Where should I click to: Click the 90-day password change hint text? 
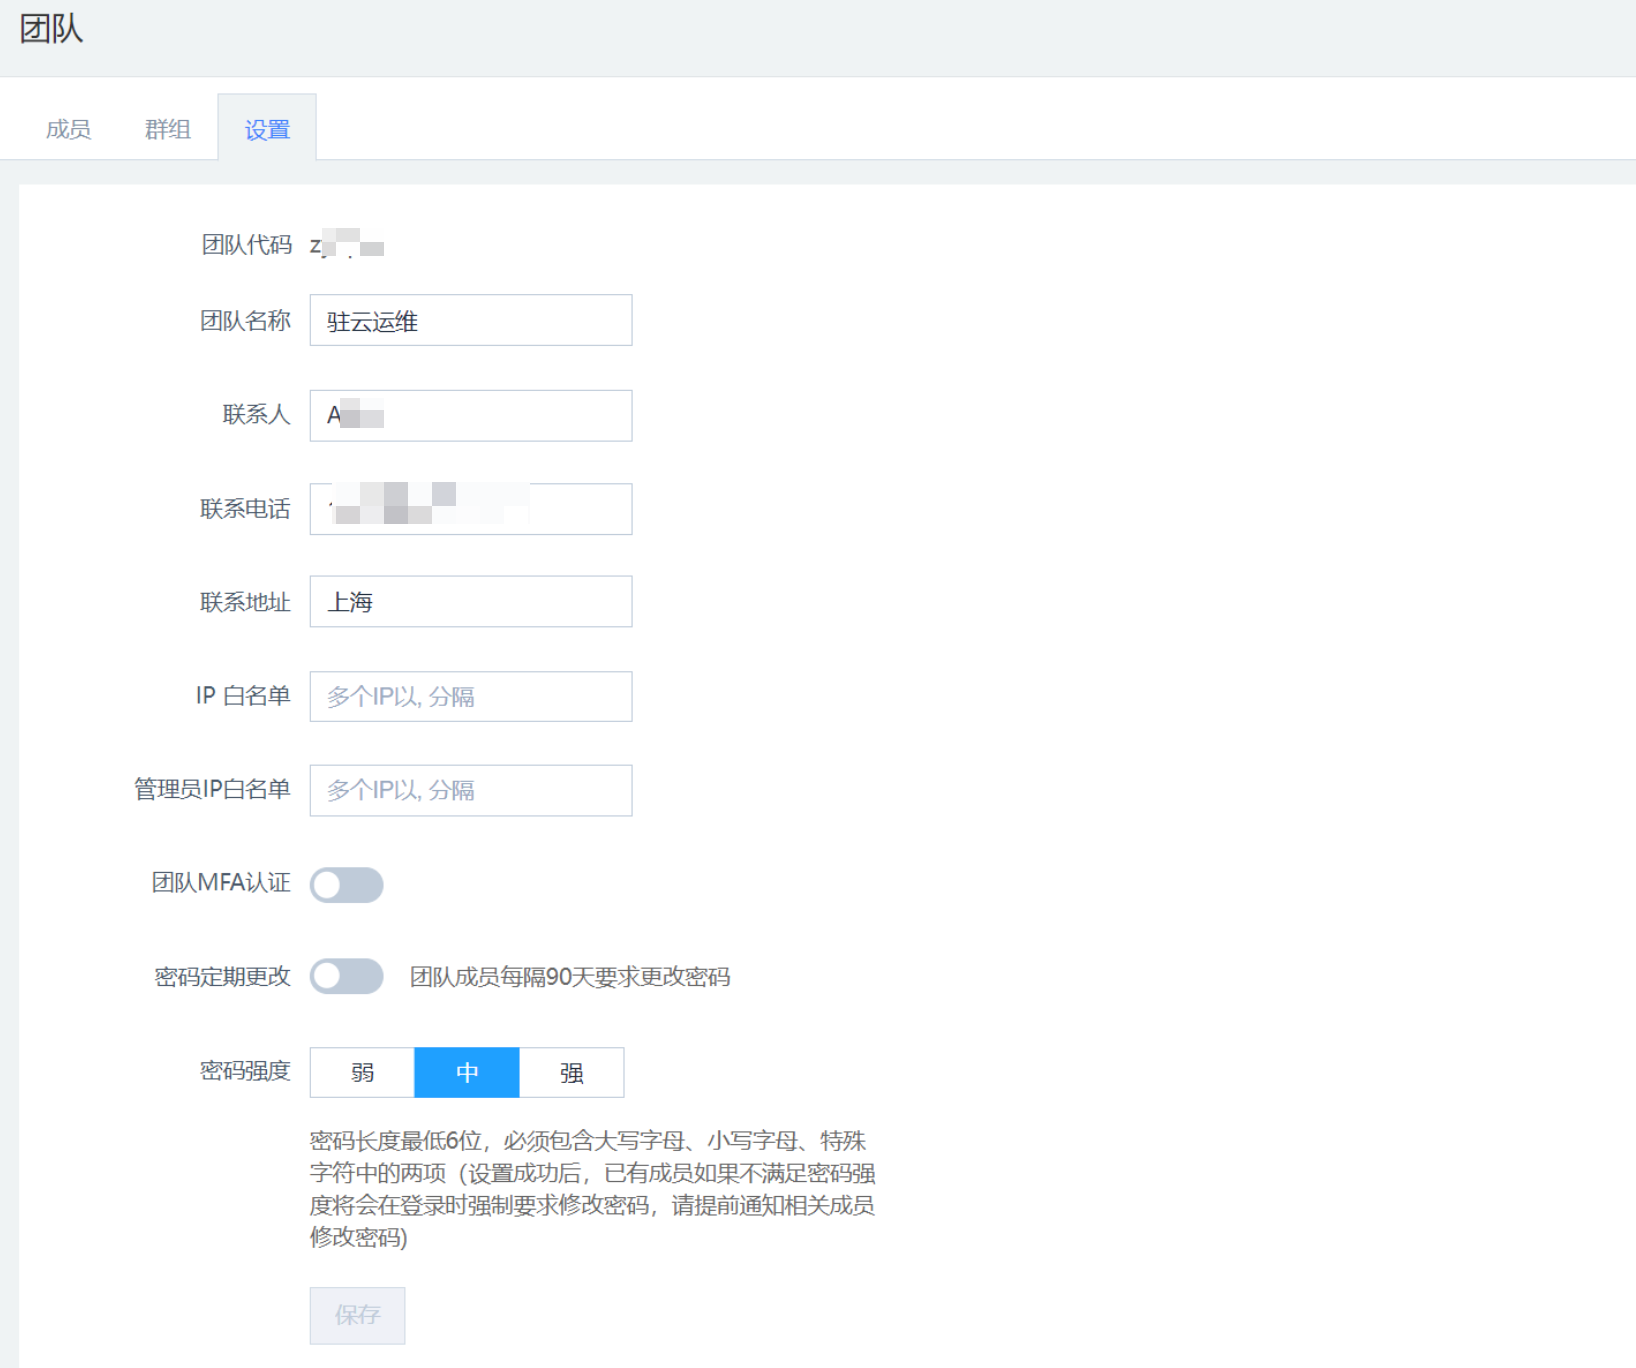coord(569,977)
